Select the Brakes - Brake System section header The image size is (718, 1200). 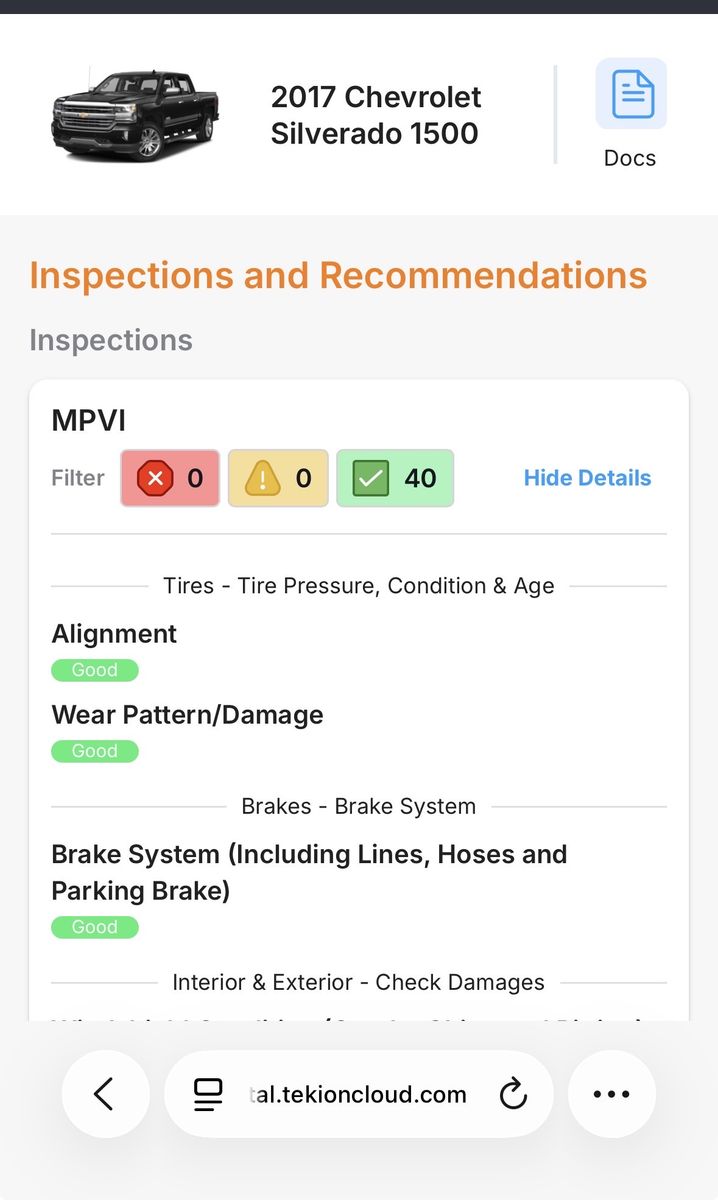(358, 806)
